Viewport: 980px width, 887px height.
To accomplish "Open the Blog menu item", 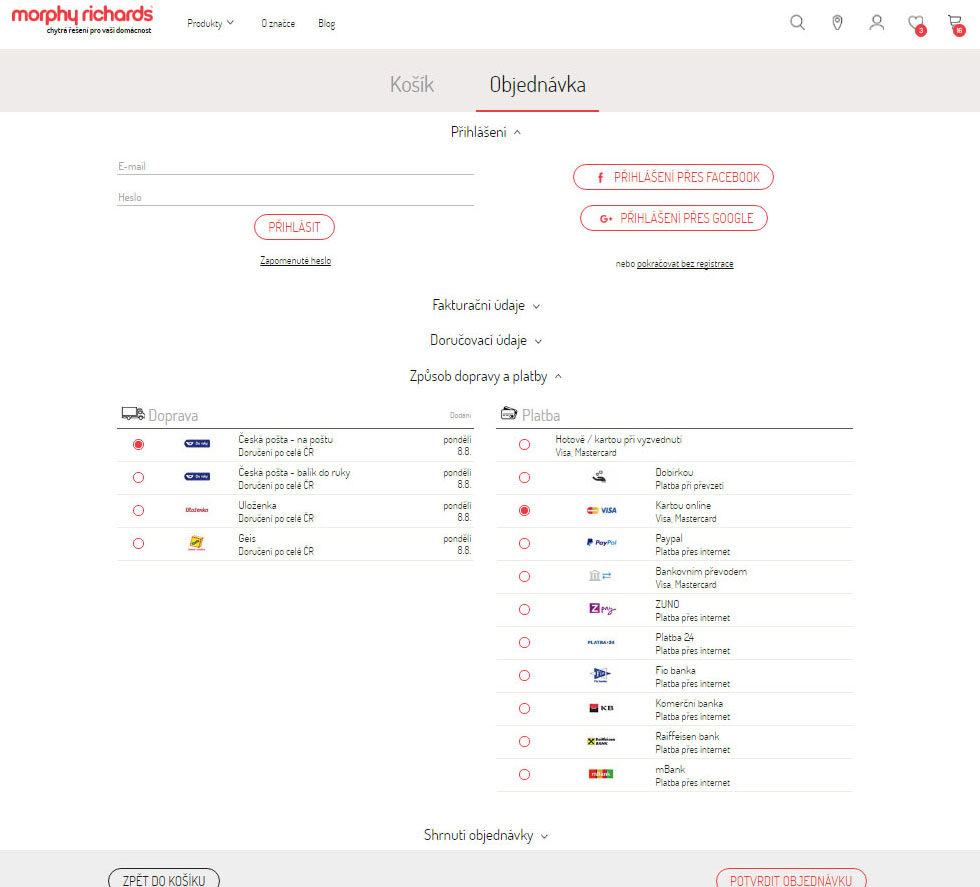I will pyautogui.click(x=326, y=23).
